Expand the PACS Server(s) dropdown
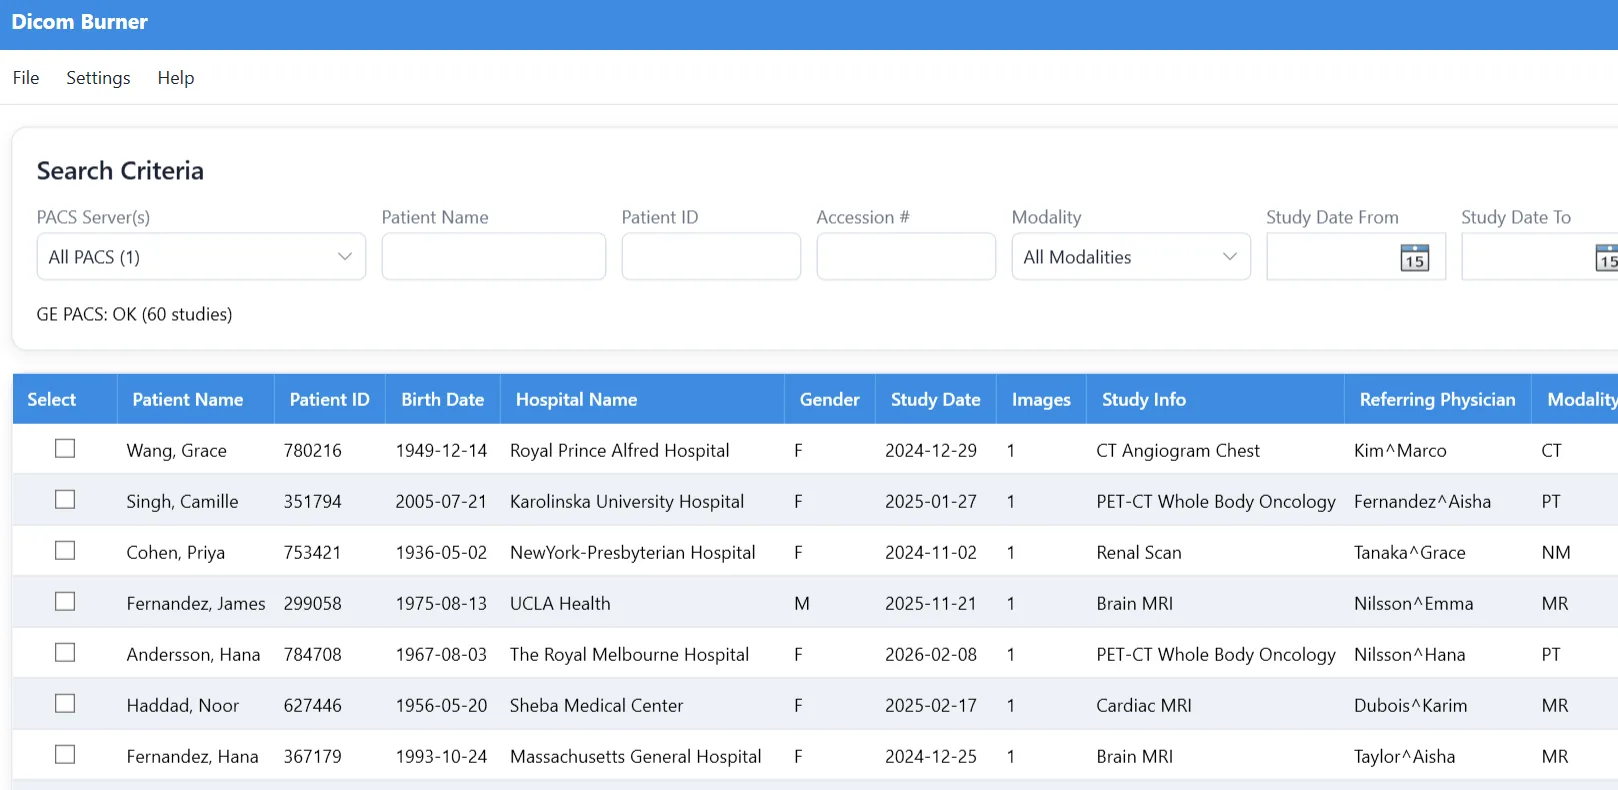 pyautogui.click(x=201, y=257)
